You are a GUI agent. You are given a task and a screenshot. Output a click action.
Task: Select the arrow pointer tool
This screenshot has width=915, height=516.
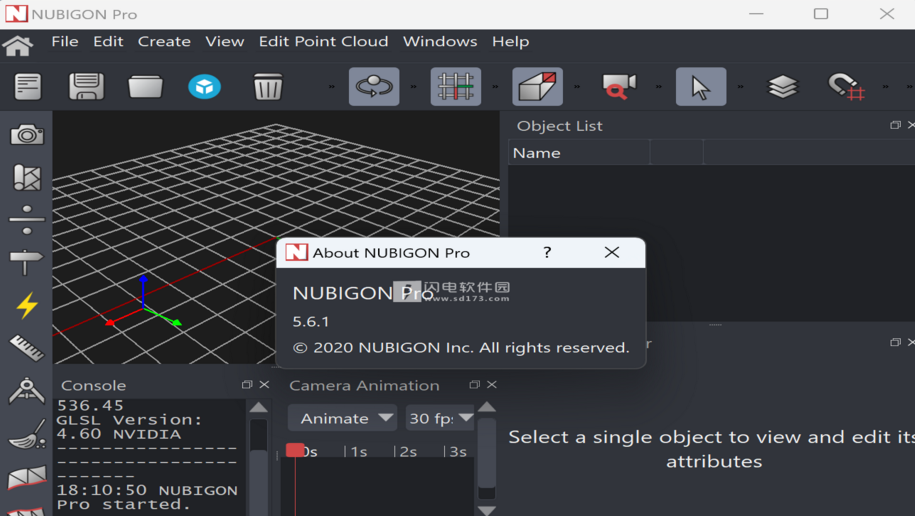701,86
